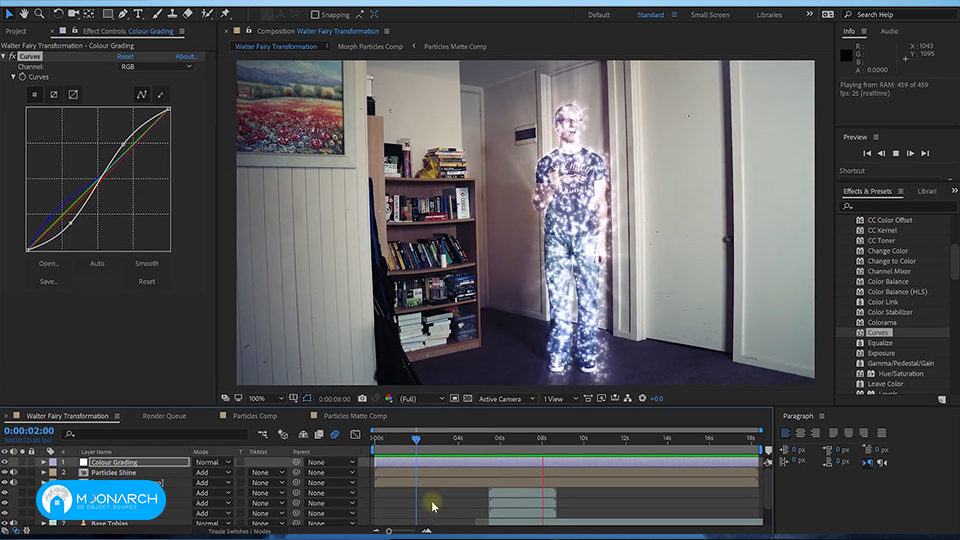
Task: Select the Eraser tool
Action: (188, 13)
